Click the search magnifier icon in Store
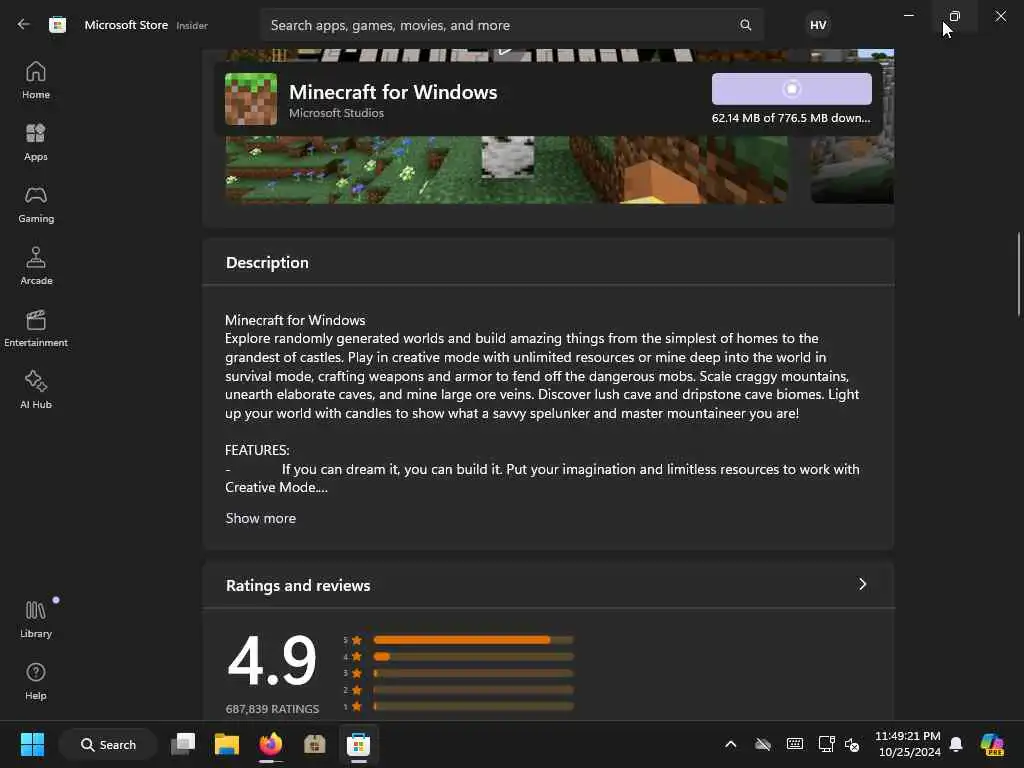The height and width of the screenshot is (768, 1024). click(x=745, y=25)
